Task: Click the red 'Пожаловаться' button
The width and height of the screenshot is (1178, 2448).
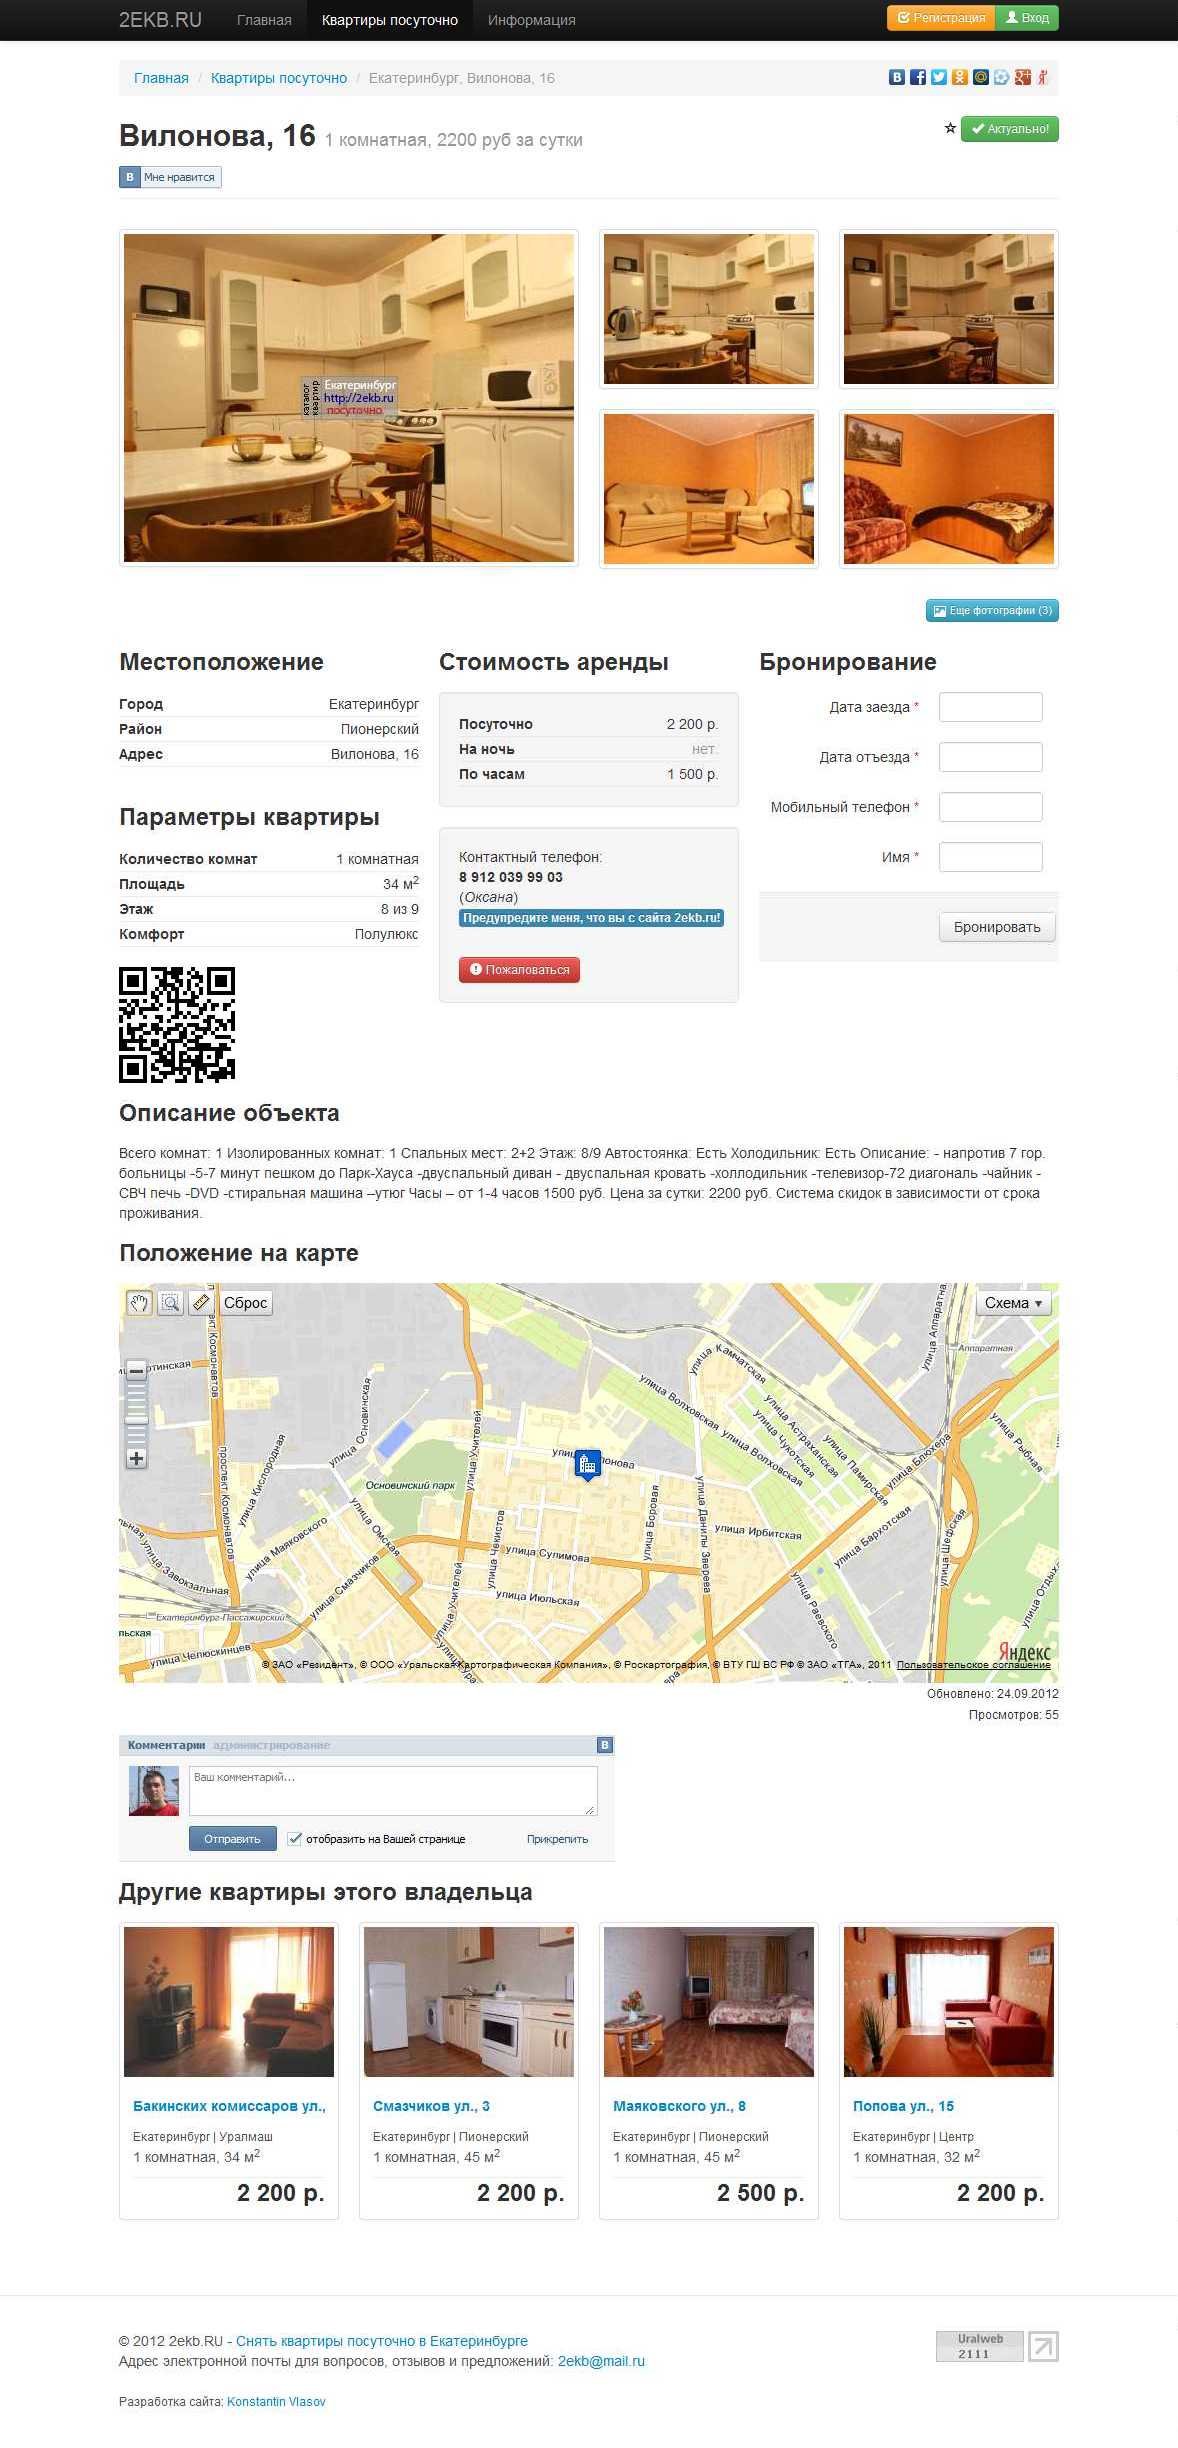Action: [x=519, y=970]
